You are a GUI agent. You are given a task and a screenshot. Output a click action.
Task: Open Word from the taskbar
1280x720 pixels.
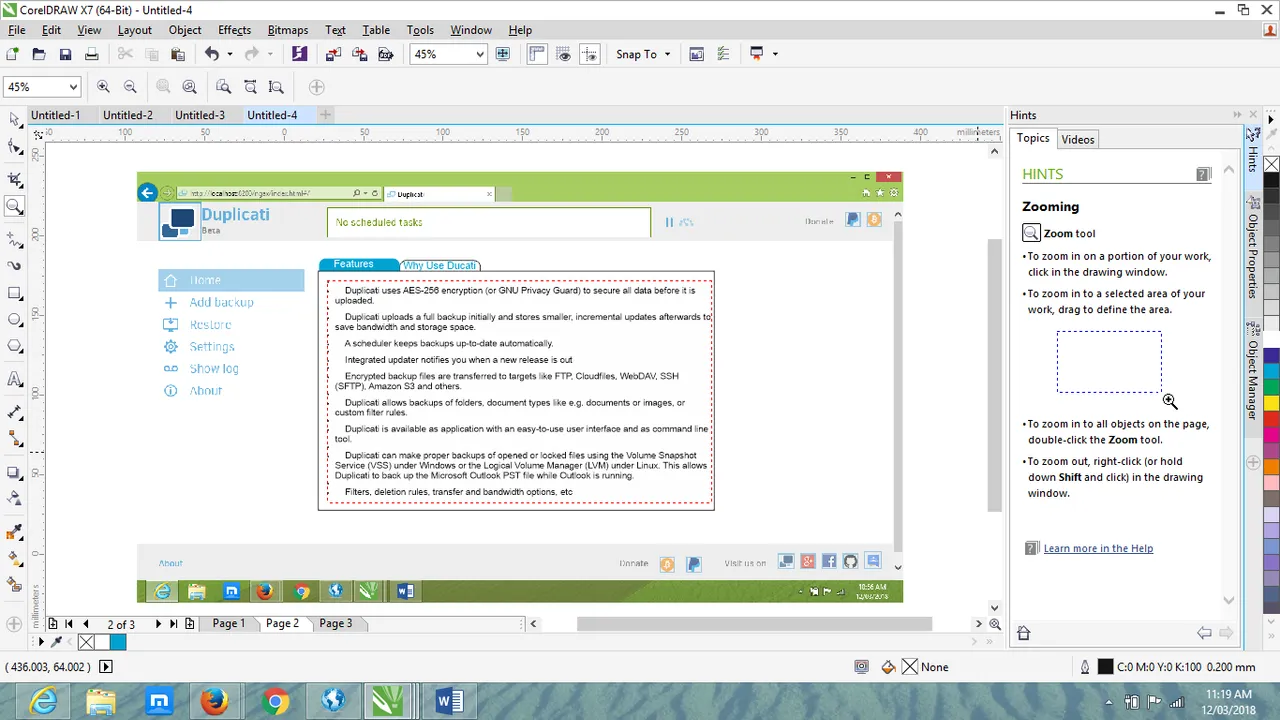pyautogui.click(x=449, y=702)
